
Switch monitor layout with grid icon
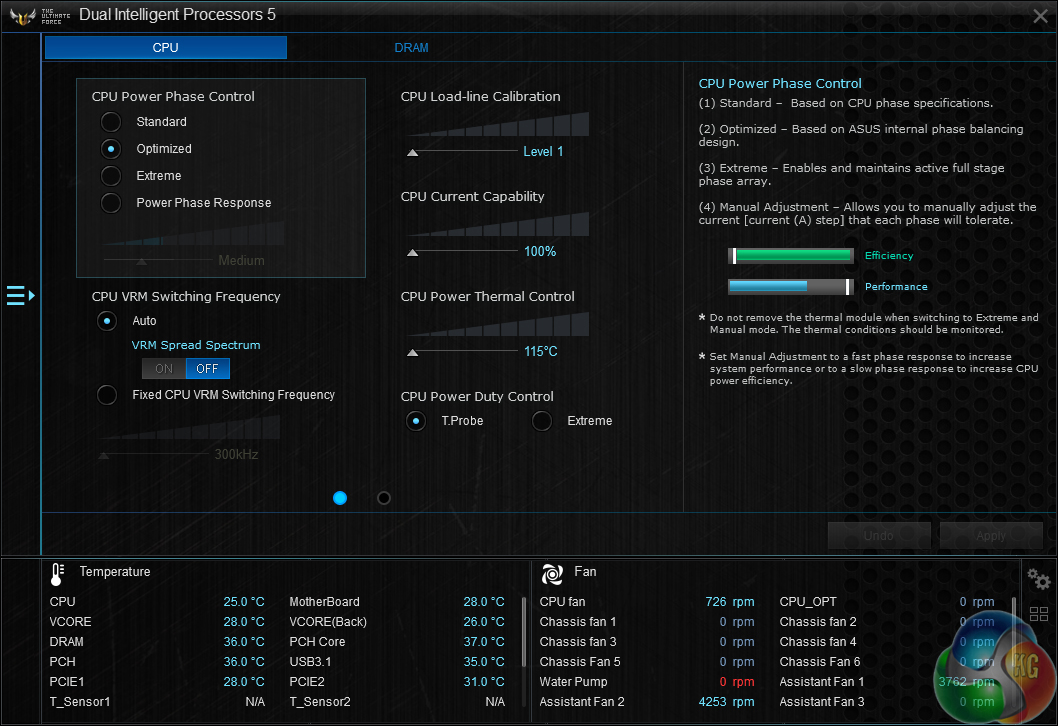(1038, 614)
